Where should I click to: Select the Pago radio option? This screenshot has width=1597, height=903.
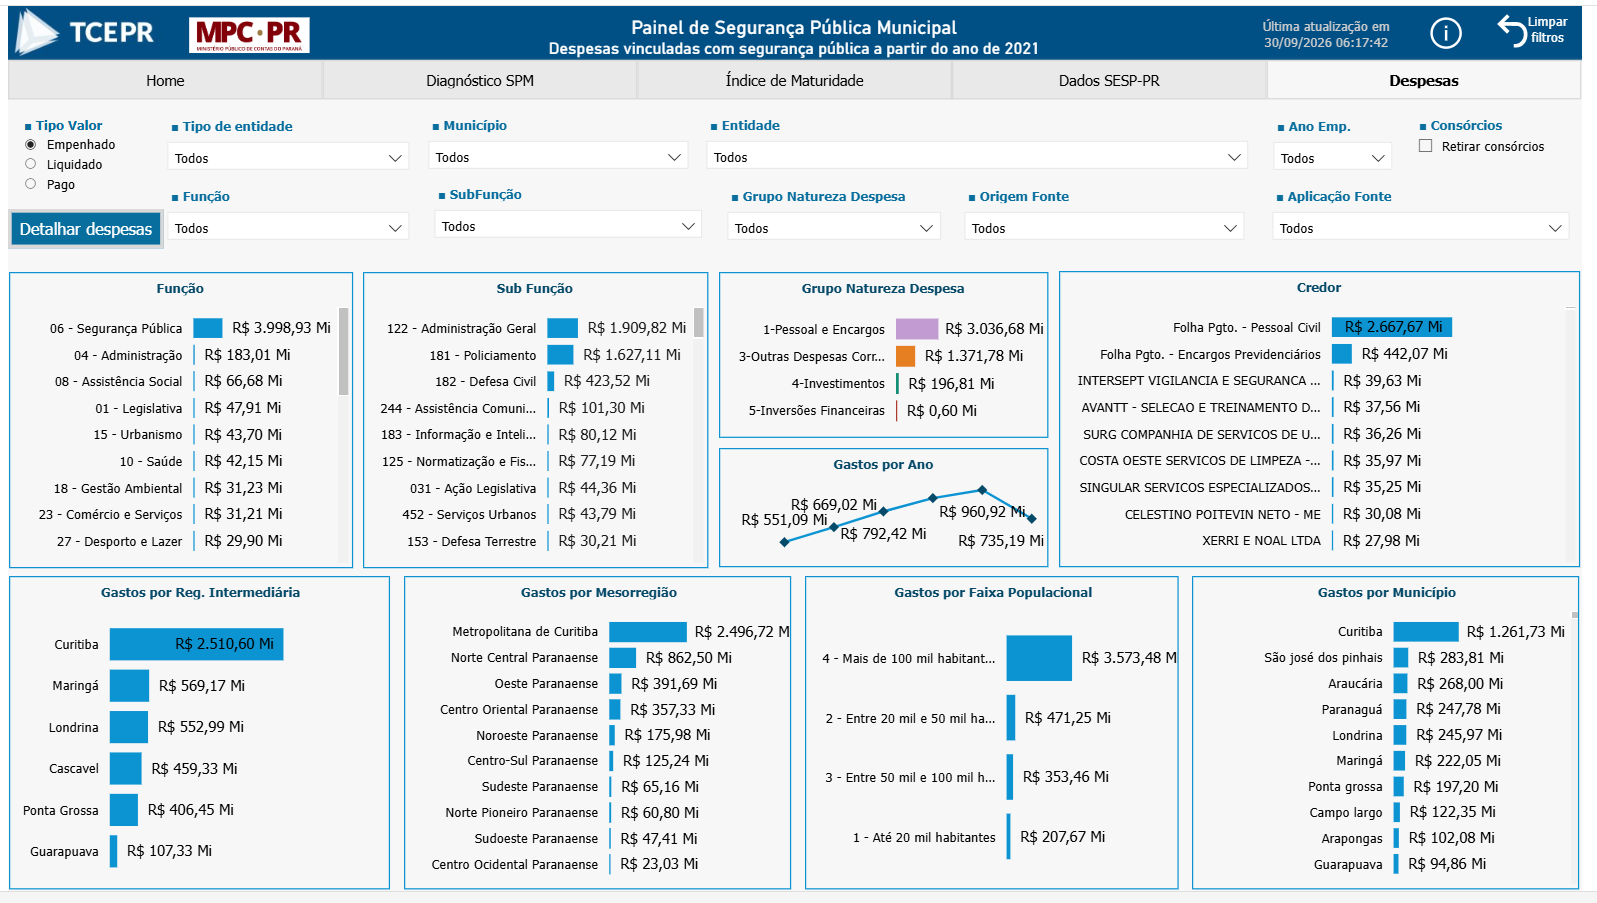31,184
